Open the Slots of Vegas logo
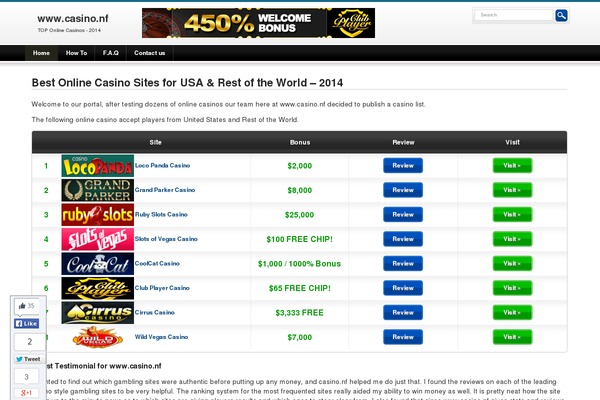600x400 pixels. [98, 239]
